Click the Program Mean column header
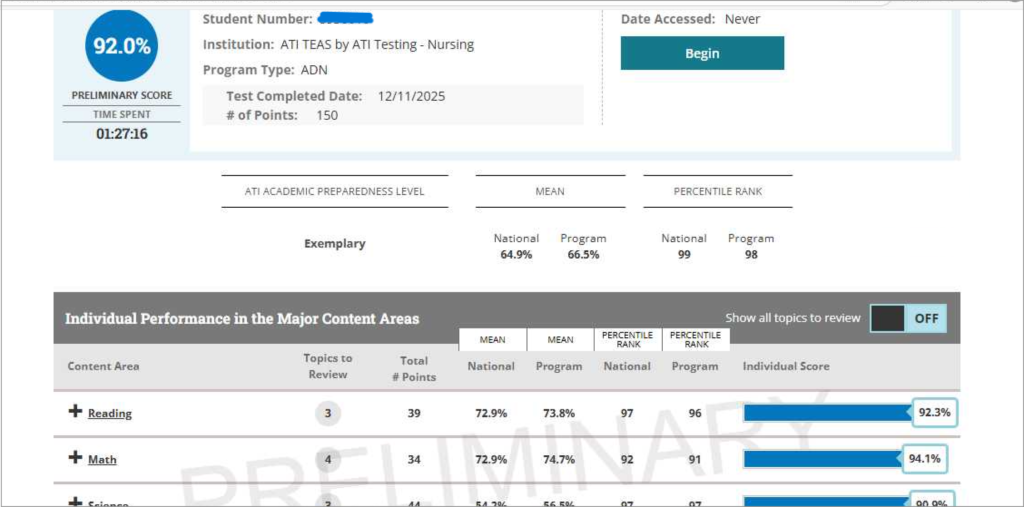The width and height of the screenshot is (1024, 507). [559, 366]
